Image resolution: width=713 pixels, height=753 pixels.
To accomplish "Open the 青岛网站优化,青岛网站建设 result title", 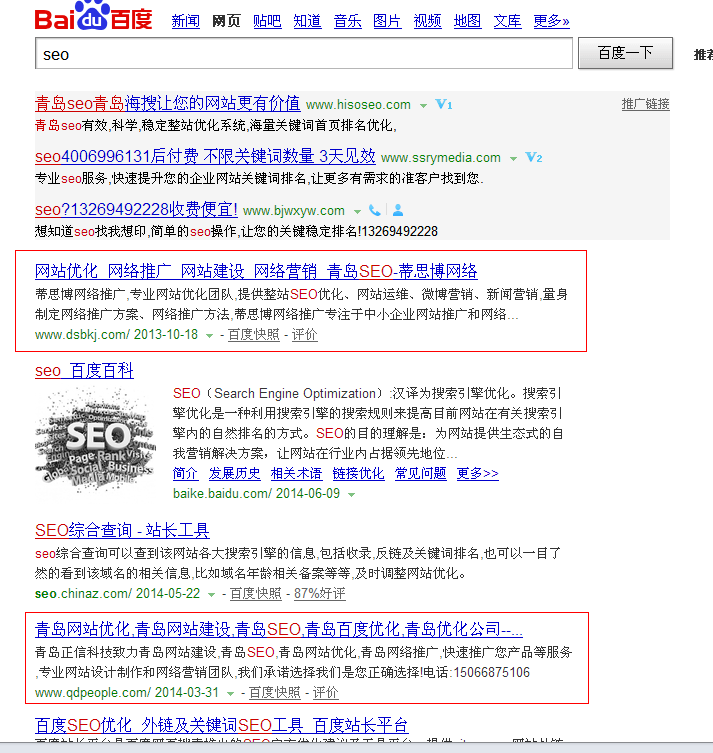I will point(278,629).
